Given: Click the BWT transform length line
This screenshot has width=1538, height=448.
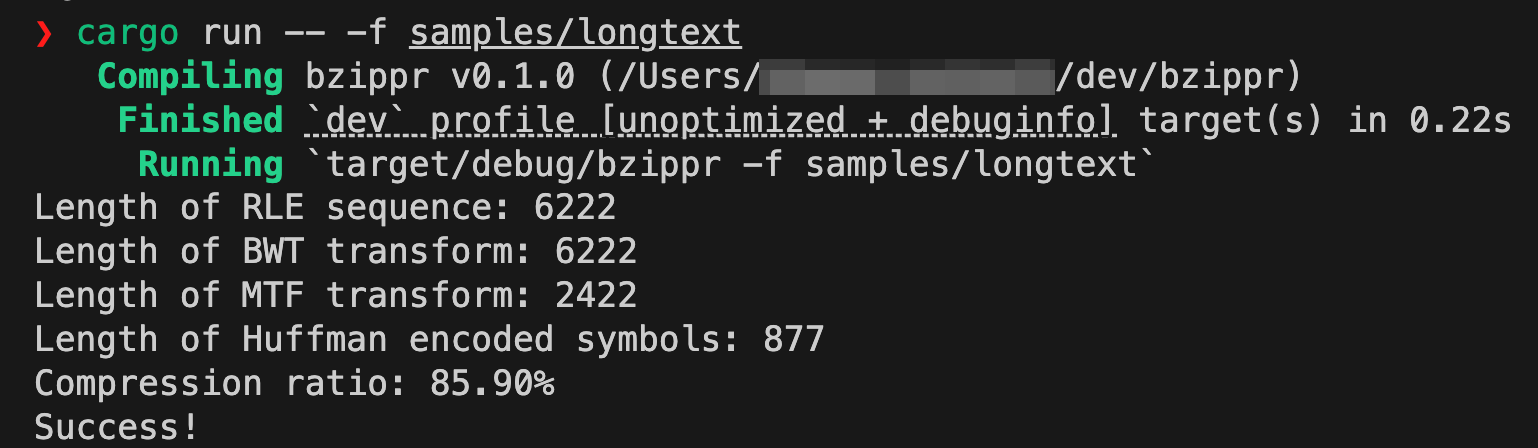Looking at the screenshot, I should pos(335,252).
